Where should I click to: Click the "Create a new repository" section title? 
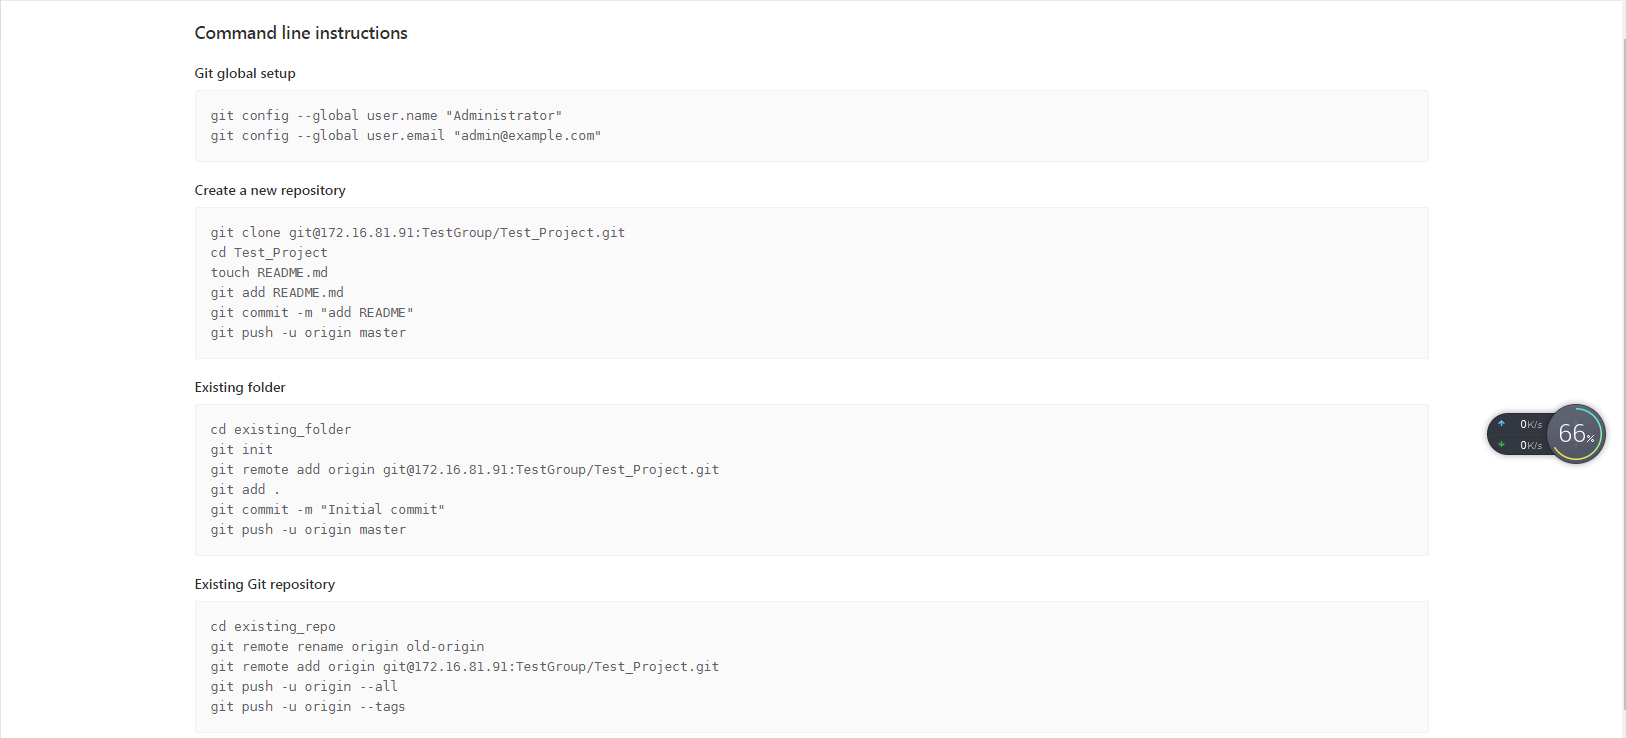(270, 190)
